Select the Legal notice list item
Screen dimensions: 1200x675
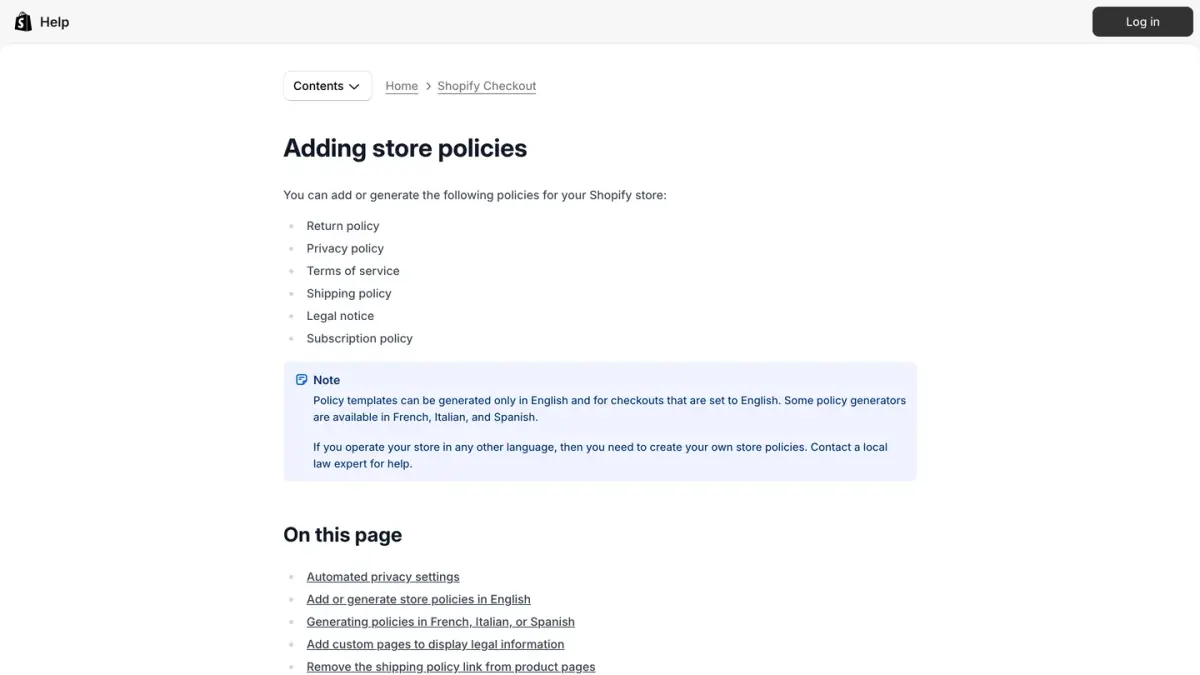click(340, 316)
